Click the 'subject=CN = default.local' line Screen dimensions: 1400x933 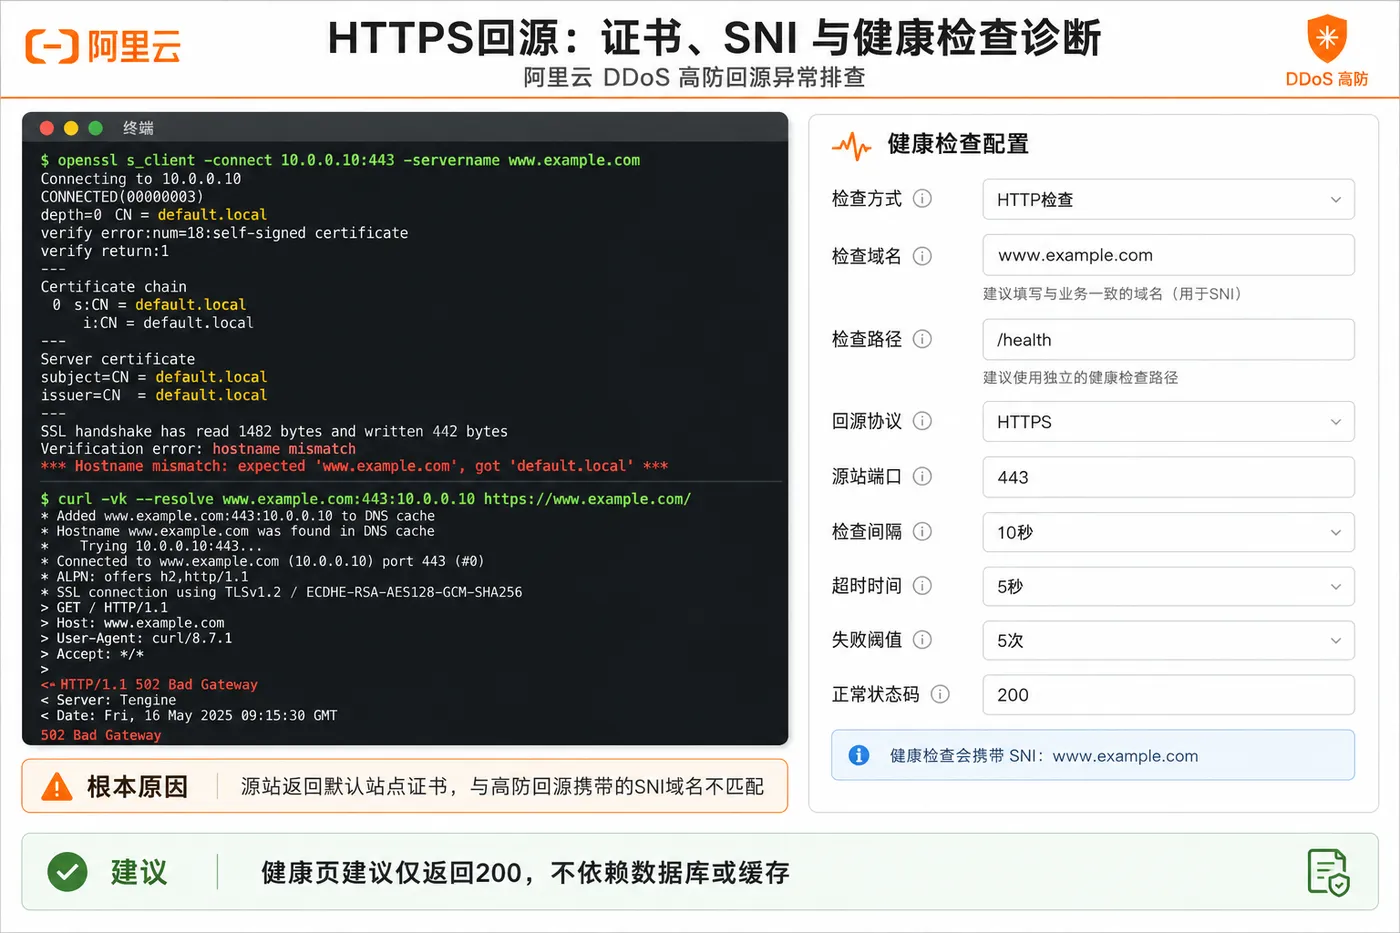(x=154, y=377)
